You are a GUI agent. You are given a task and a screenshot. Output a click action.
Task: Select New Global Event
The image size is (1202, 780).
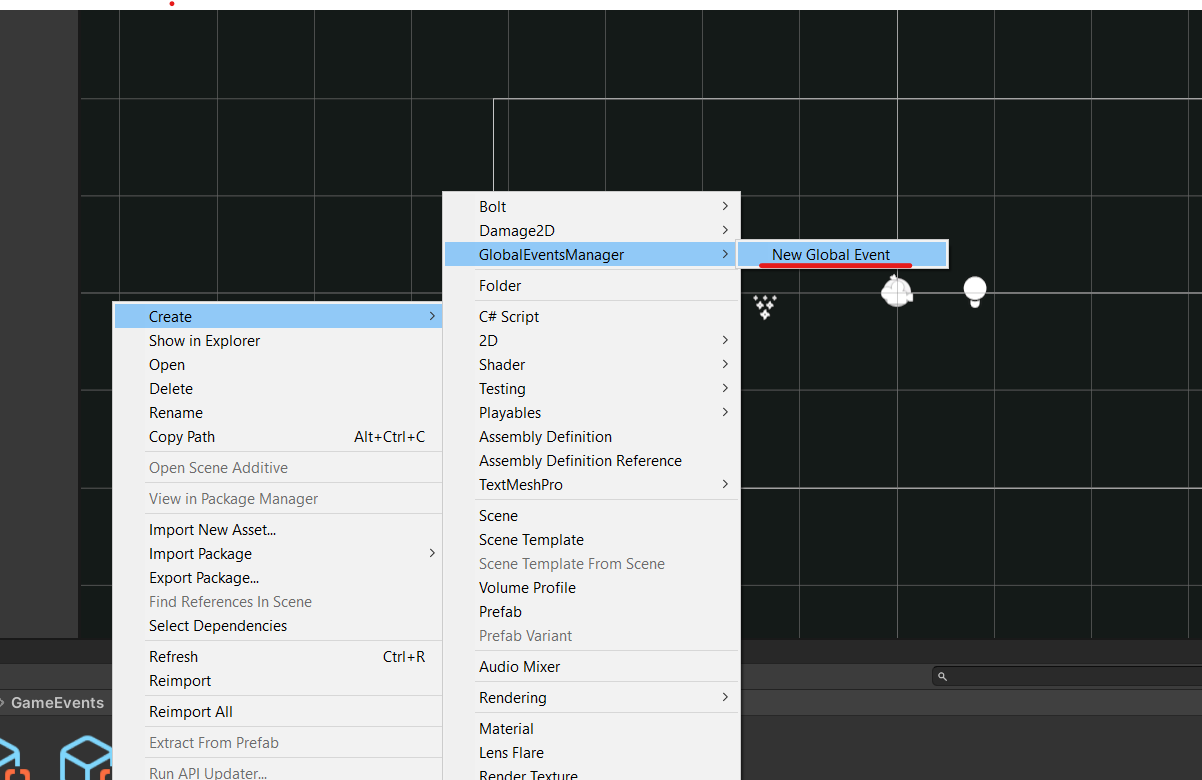point(839,254)
